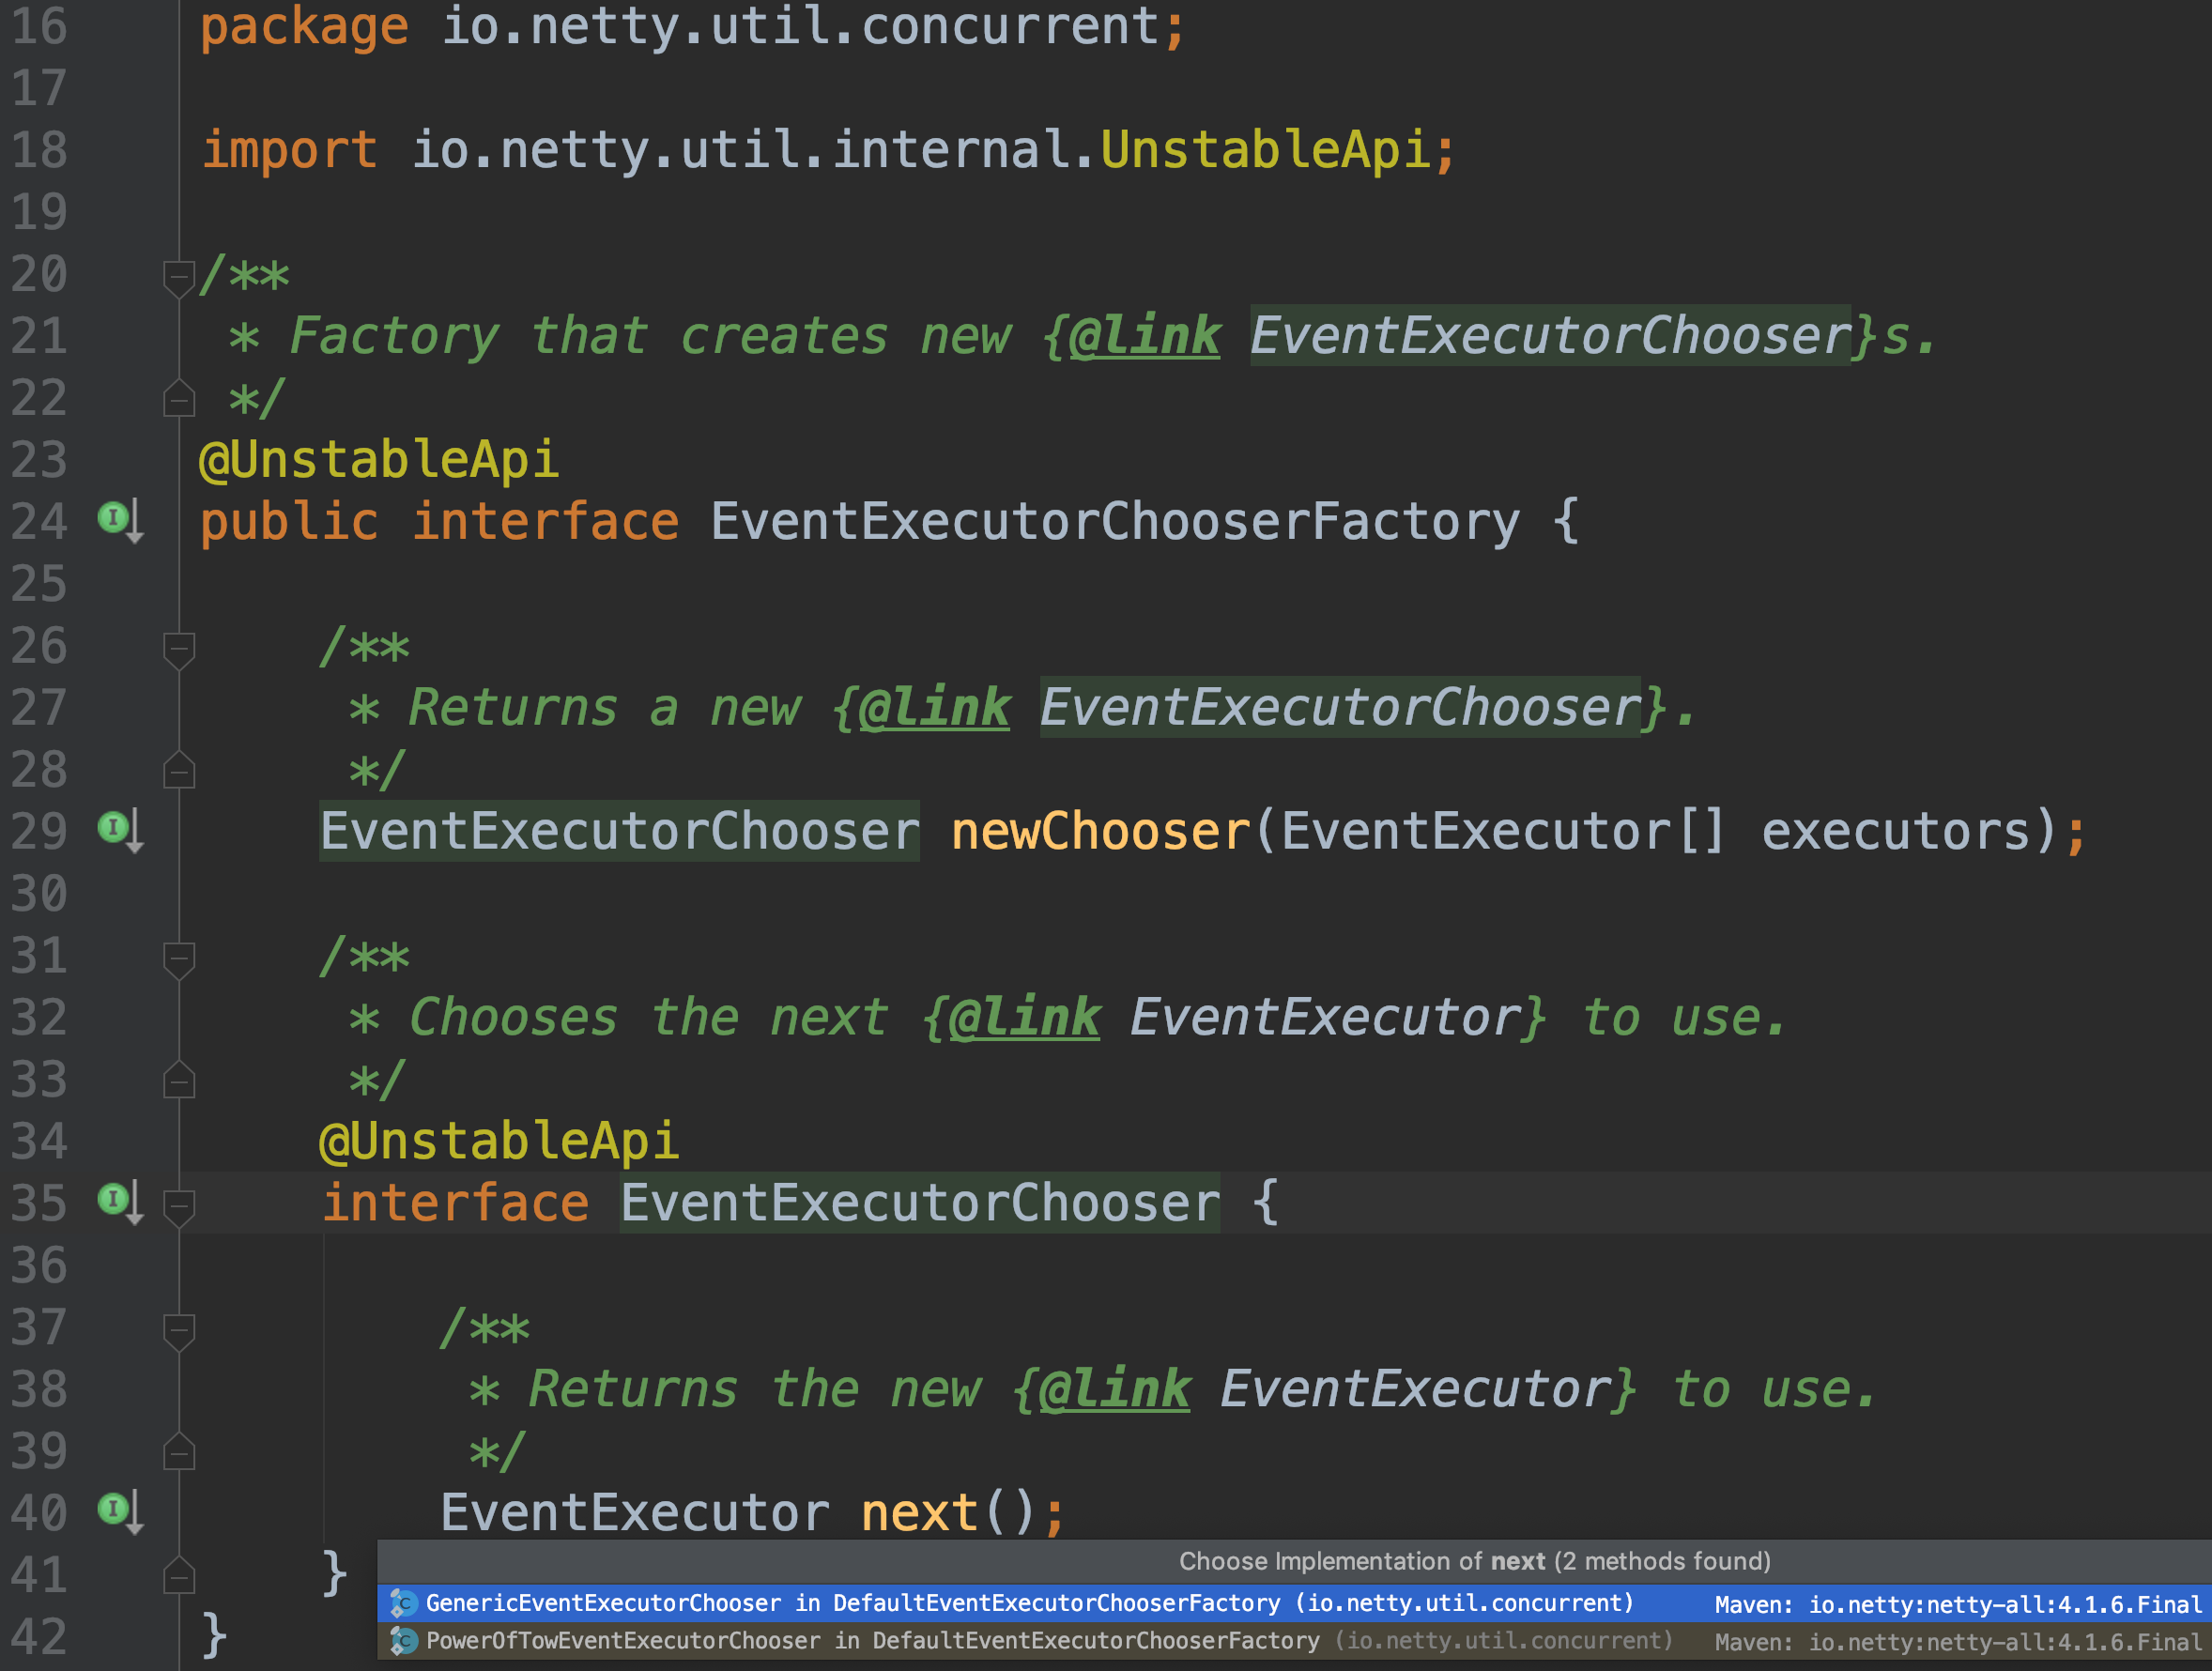Click the @UnstableApi annotation on line 23

[x=378, y=460]
